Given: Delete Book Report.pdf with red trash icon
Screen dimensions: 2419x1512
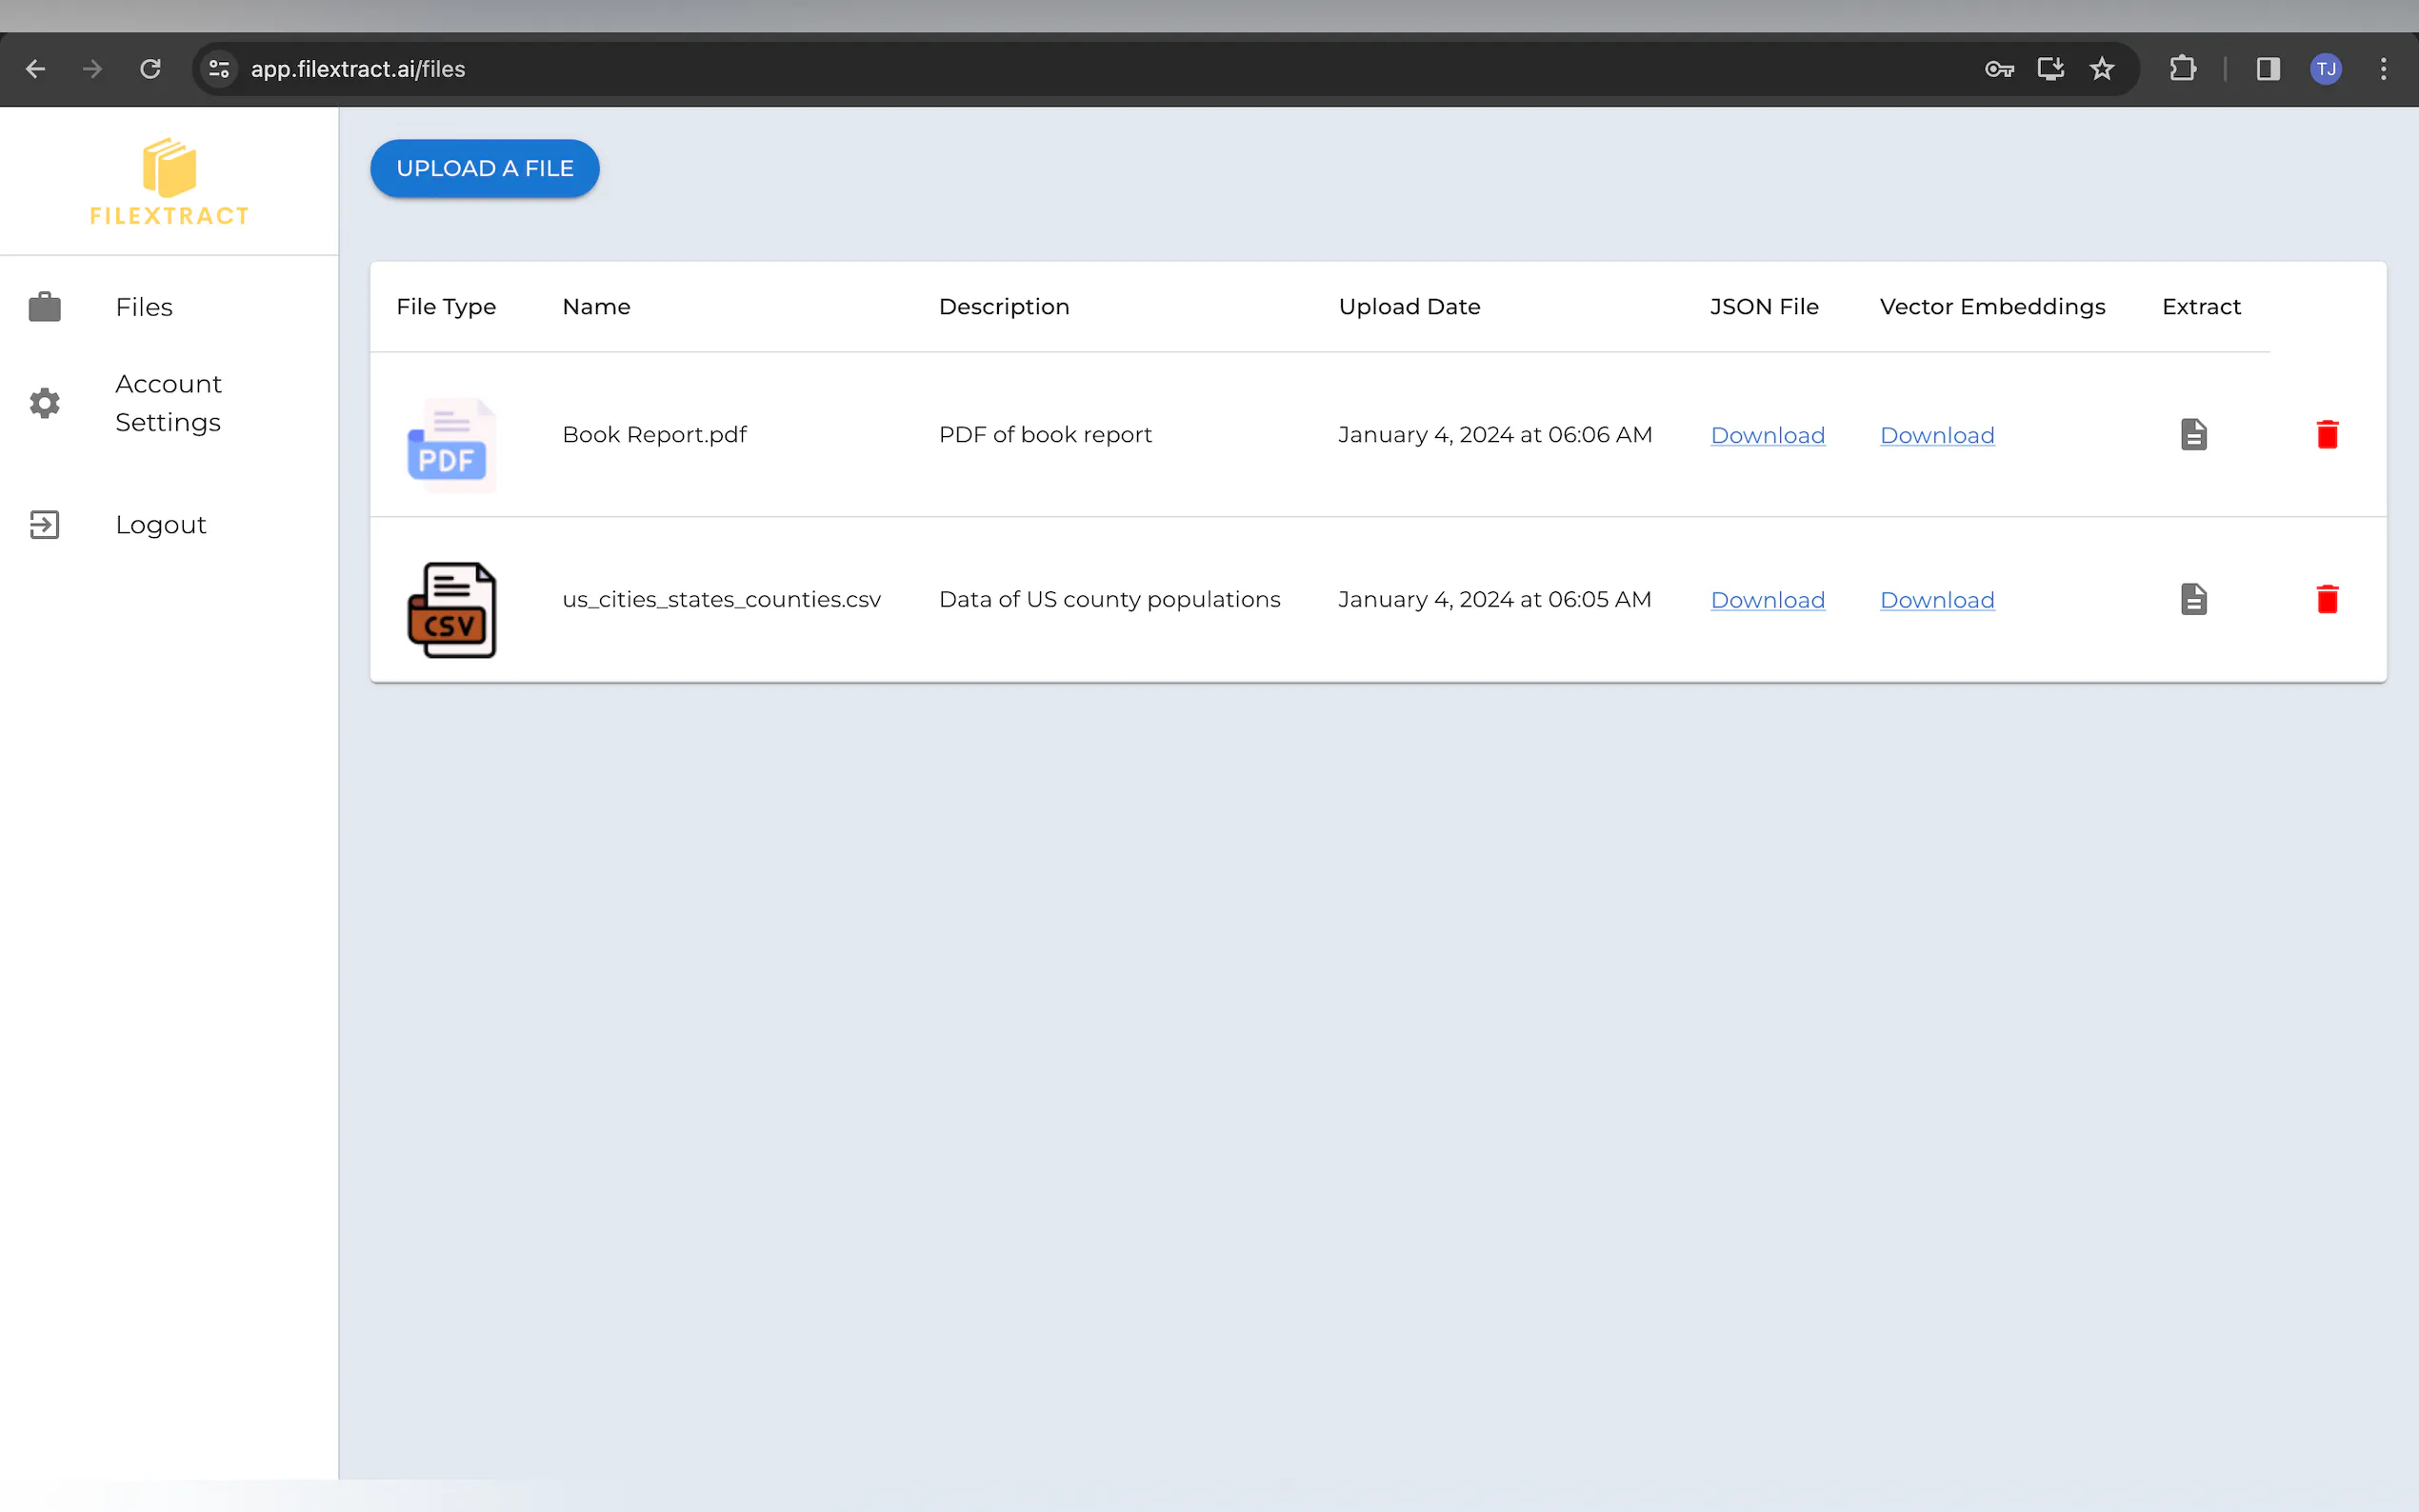Looking at the screenshot, I should (x=2327, y=435).
